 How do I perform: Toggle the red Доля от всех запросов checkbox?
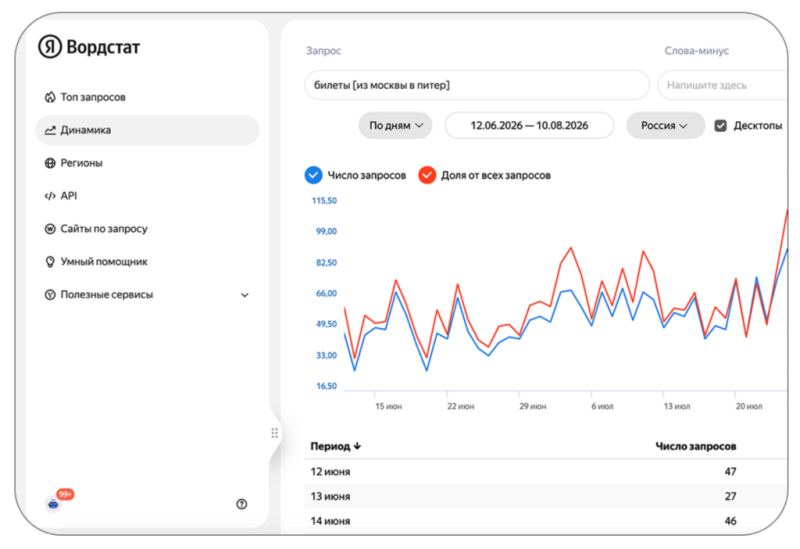click(427, 175)
